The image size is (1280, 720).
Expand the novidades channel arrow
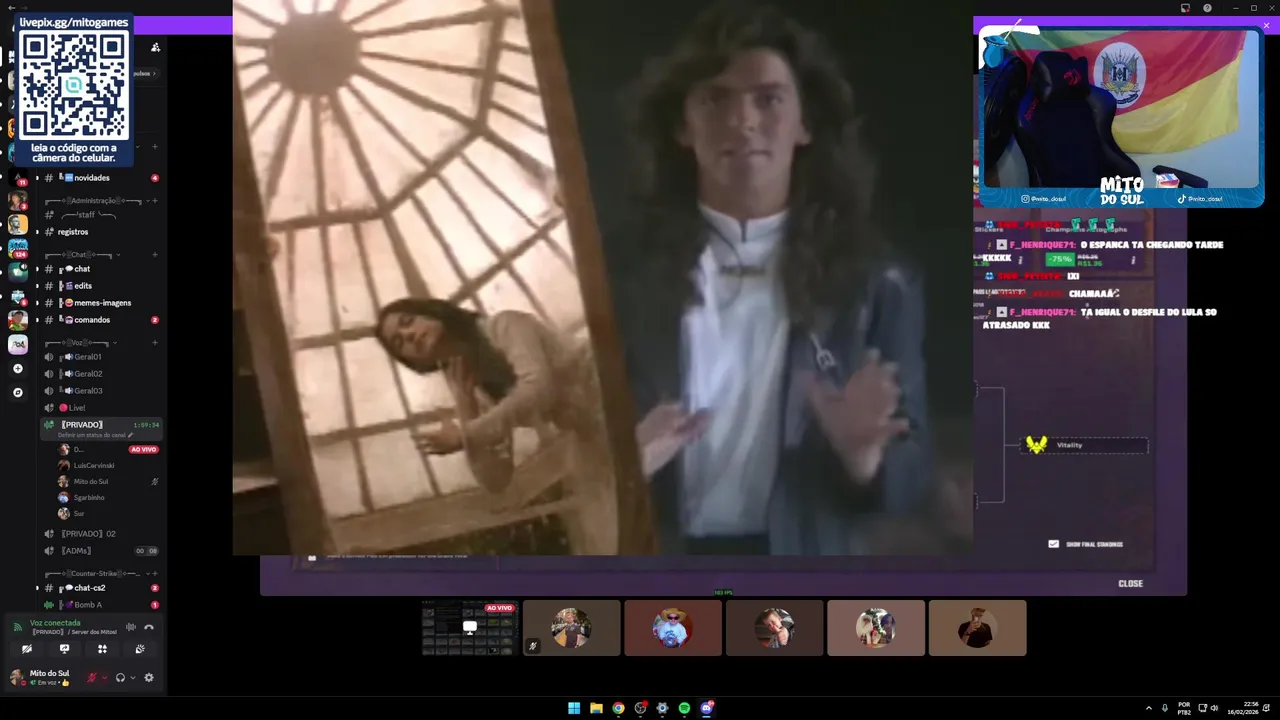37,178
